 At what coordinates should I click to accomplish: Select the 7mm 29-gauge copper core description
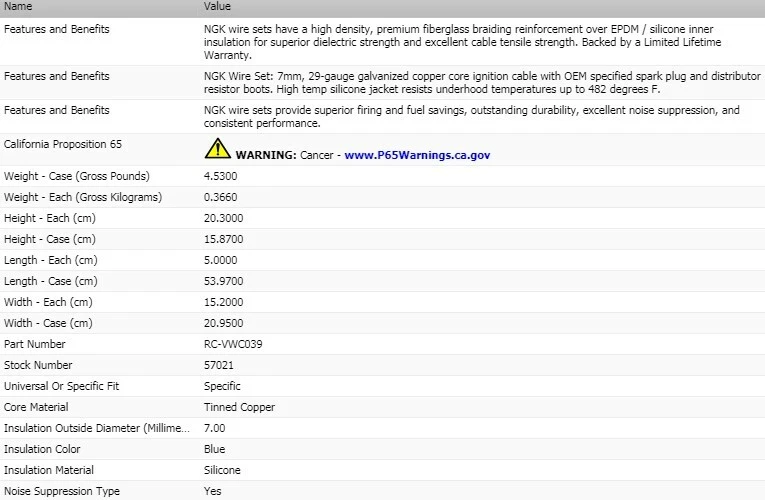coord(482,82)
